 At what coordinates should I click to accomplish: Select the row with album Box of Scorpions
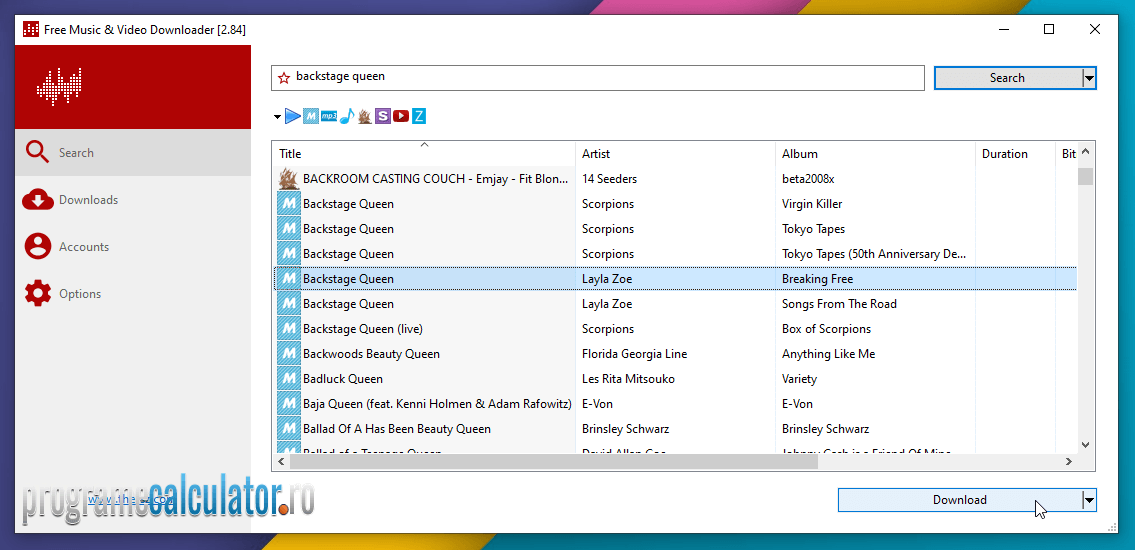click(x=675, y=329)
